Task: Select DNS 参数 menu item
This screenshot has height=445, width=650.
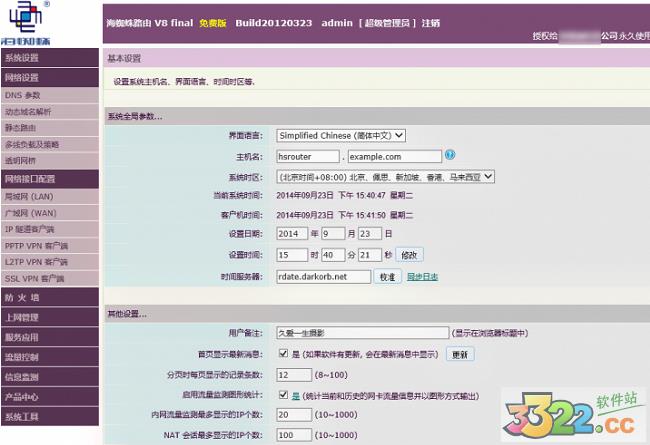Action: tap(50, 95)
